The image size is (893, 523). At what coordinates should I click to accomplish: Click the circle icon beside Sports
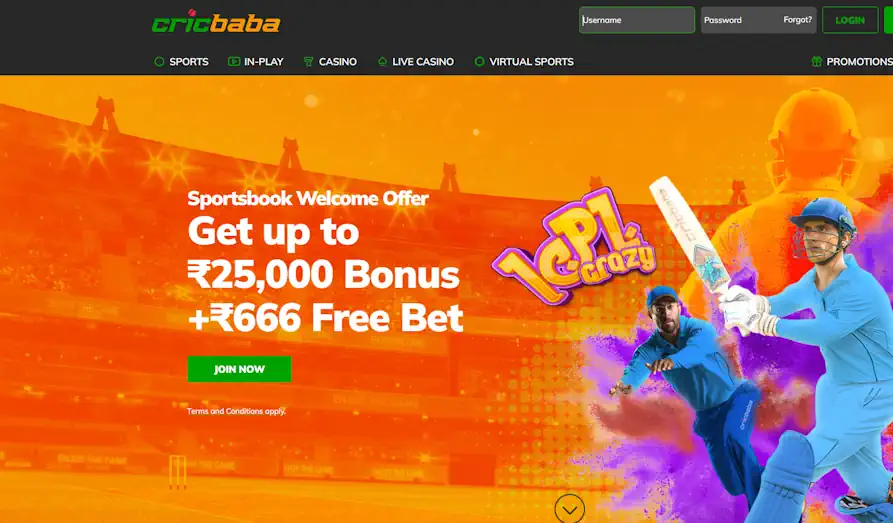click(x=159, y=62)
